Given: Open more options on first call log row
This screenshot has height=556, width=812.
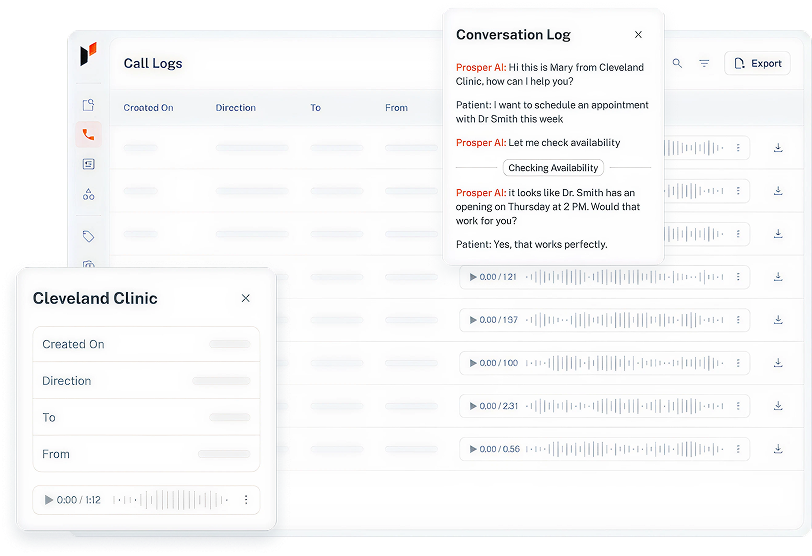Looking at the screenshot, I should pyautogui.click(x=738, y=148).
